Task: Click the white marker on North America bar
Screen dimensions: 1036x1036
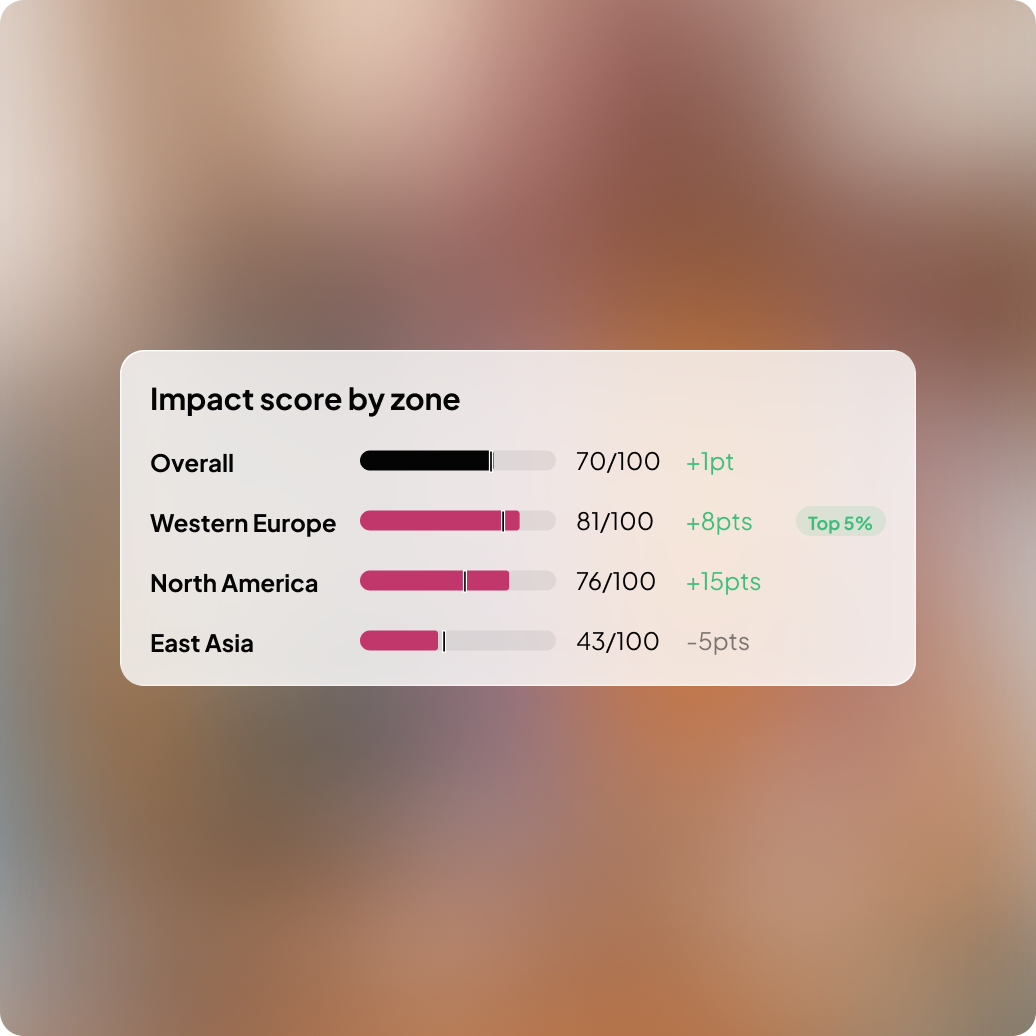Action: tap(465, 581)
